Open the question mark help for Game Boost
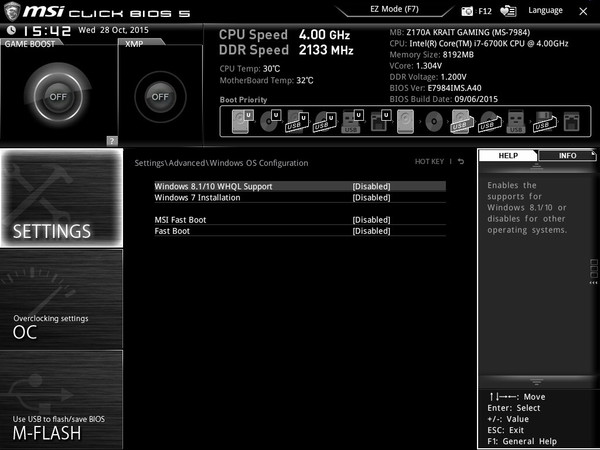600x450 pixels. point(112,141)
